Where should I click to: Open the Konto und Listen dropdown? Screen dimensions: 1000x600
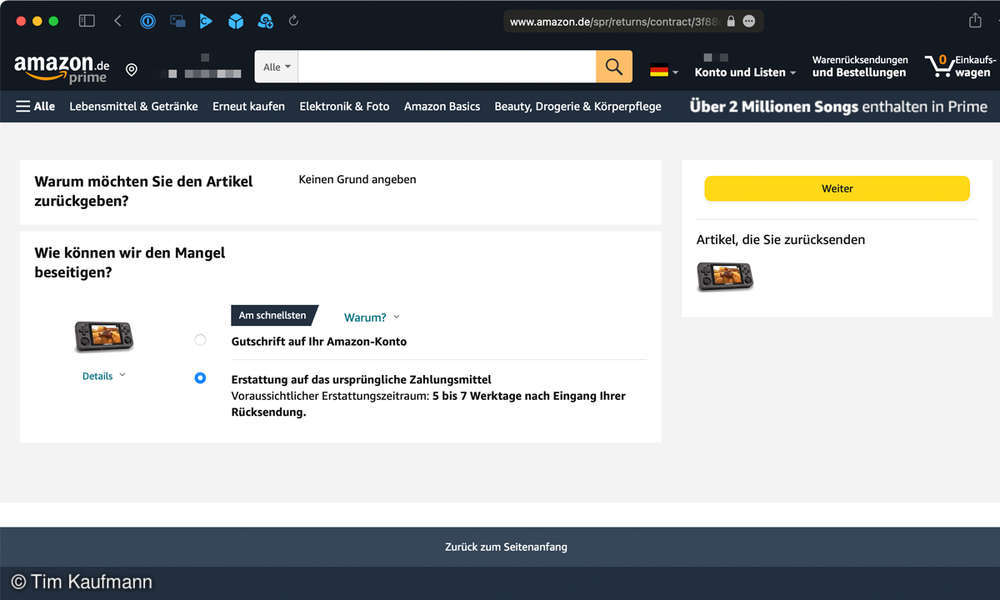coord(741,72)
